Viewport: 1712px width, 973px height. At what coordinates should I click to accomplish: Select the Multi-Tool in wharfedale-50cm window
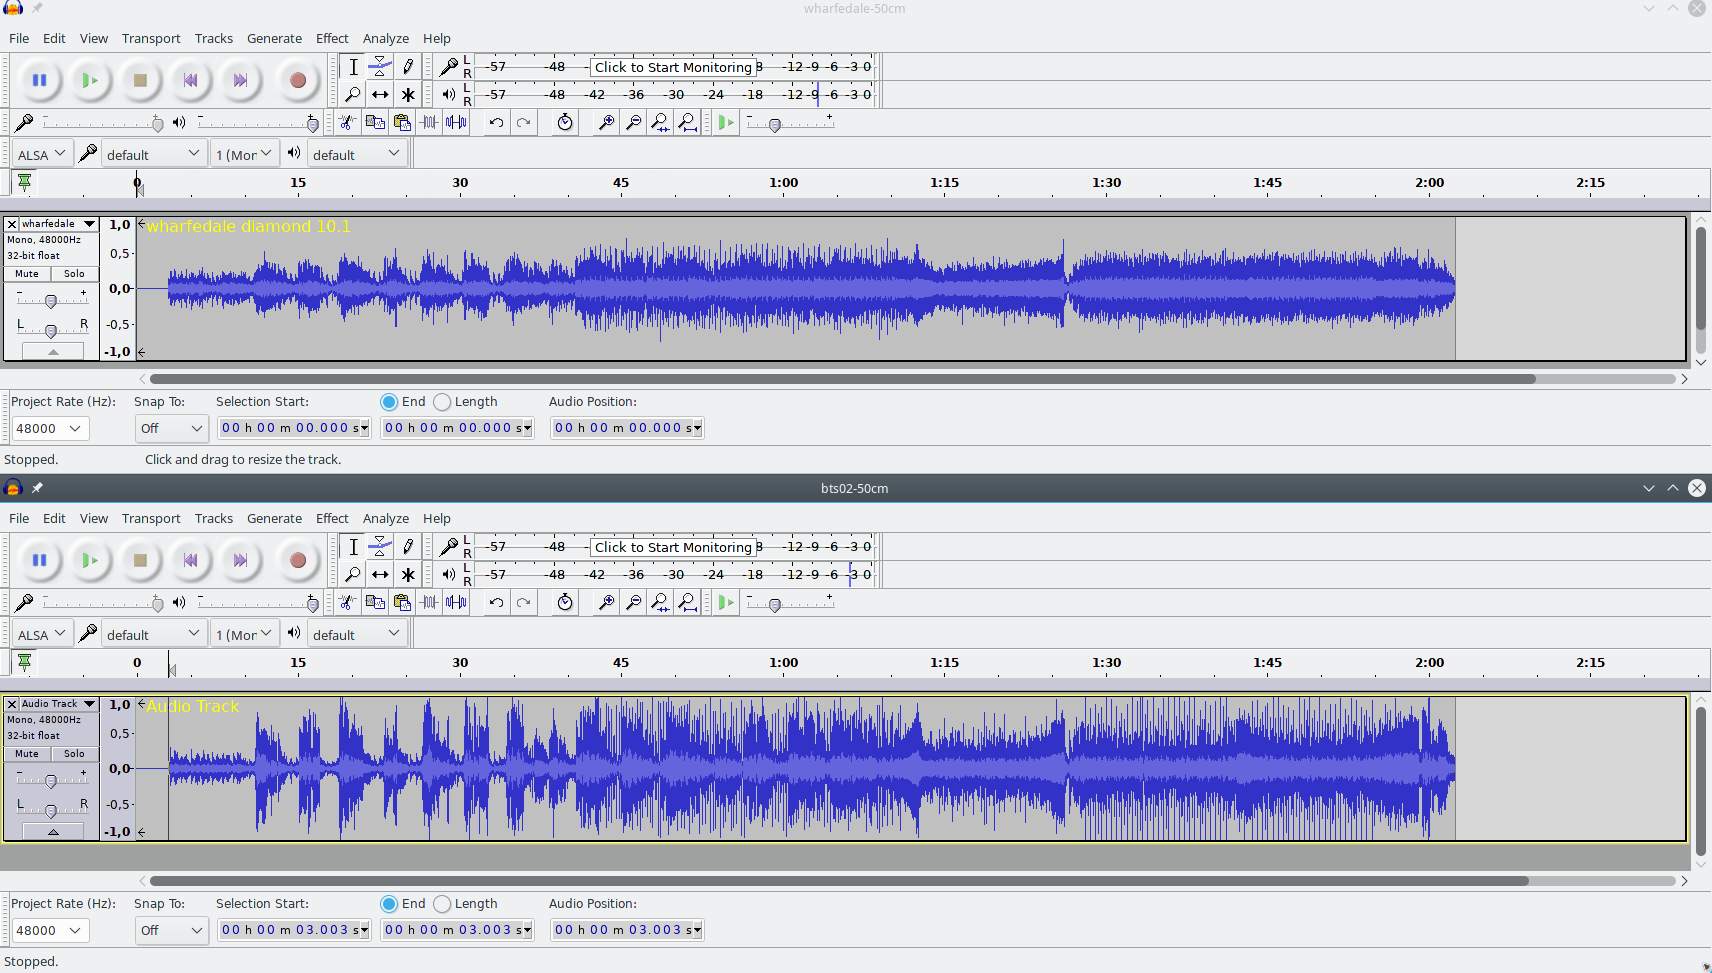point(408,95)
